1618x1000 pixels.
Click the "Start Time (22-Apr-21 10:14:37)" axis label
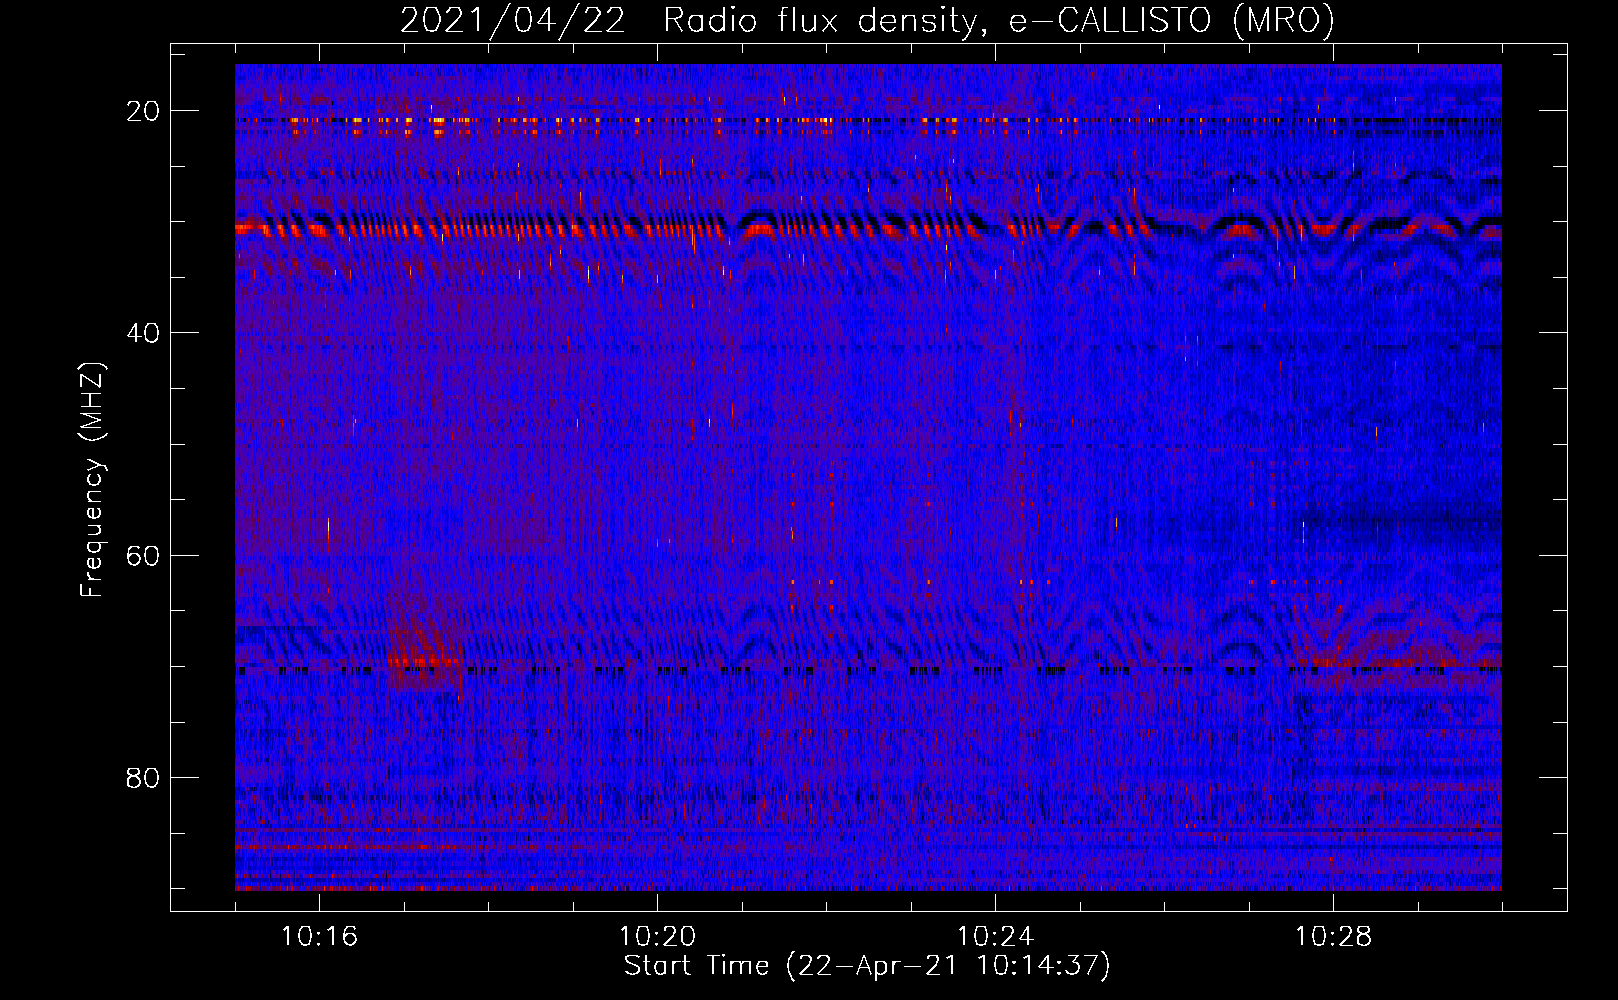pos(867,966)
